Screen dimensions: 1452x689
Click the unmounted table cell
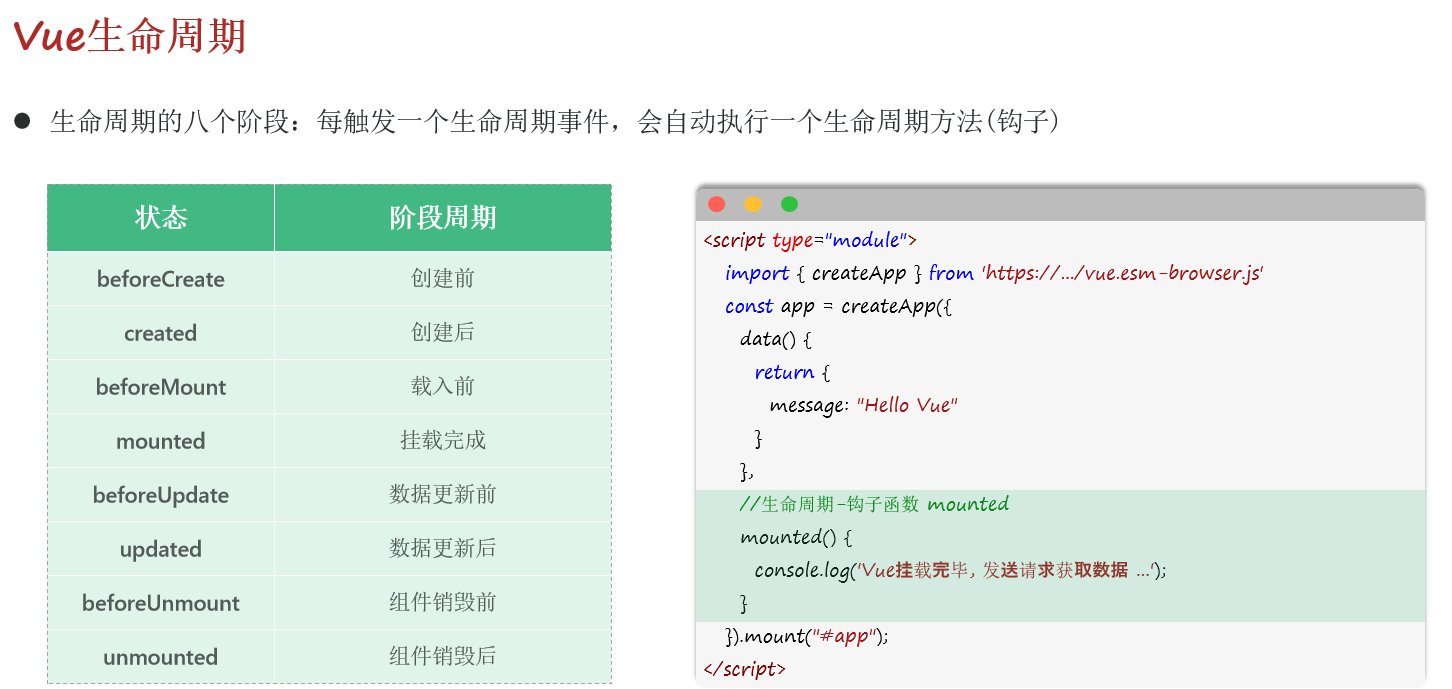point(161,657)
